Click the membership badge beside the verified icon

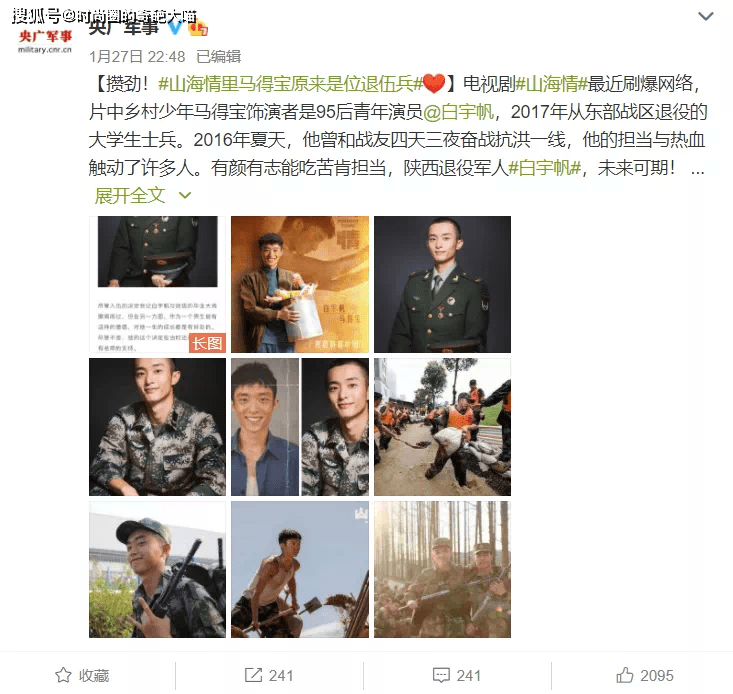pos(198,28)
